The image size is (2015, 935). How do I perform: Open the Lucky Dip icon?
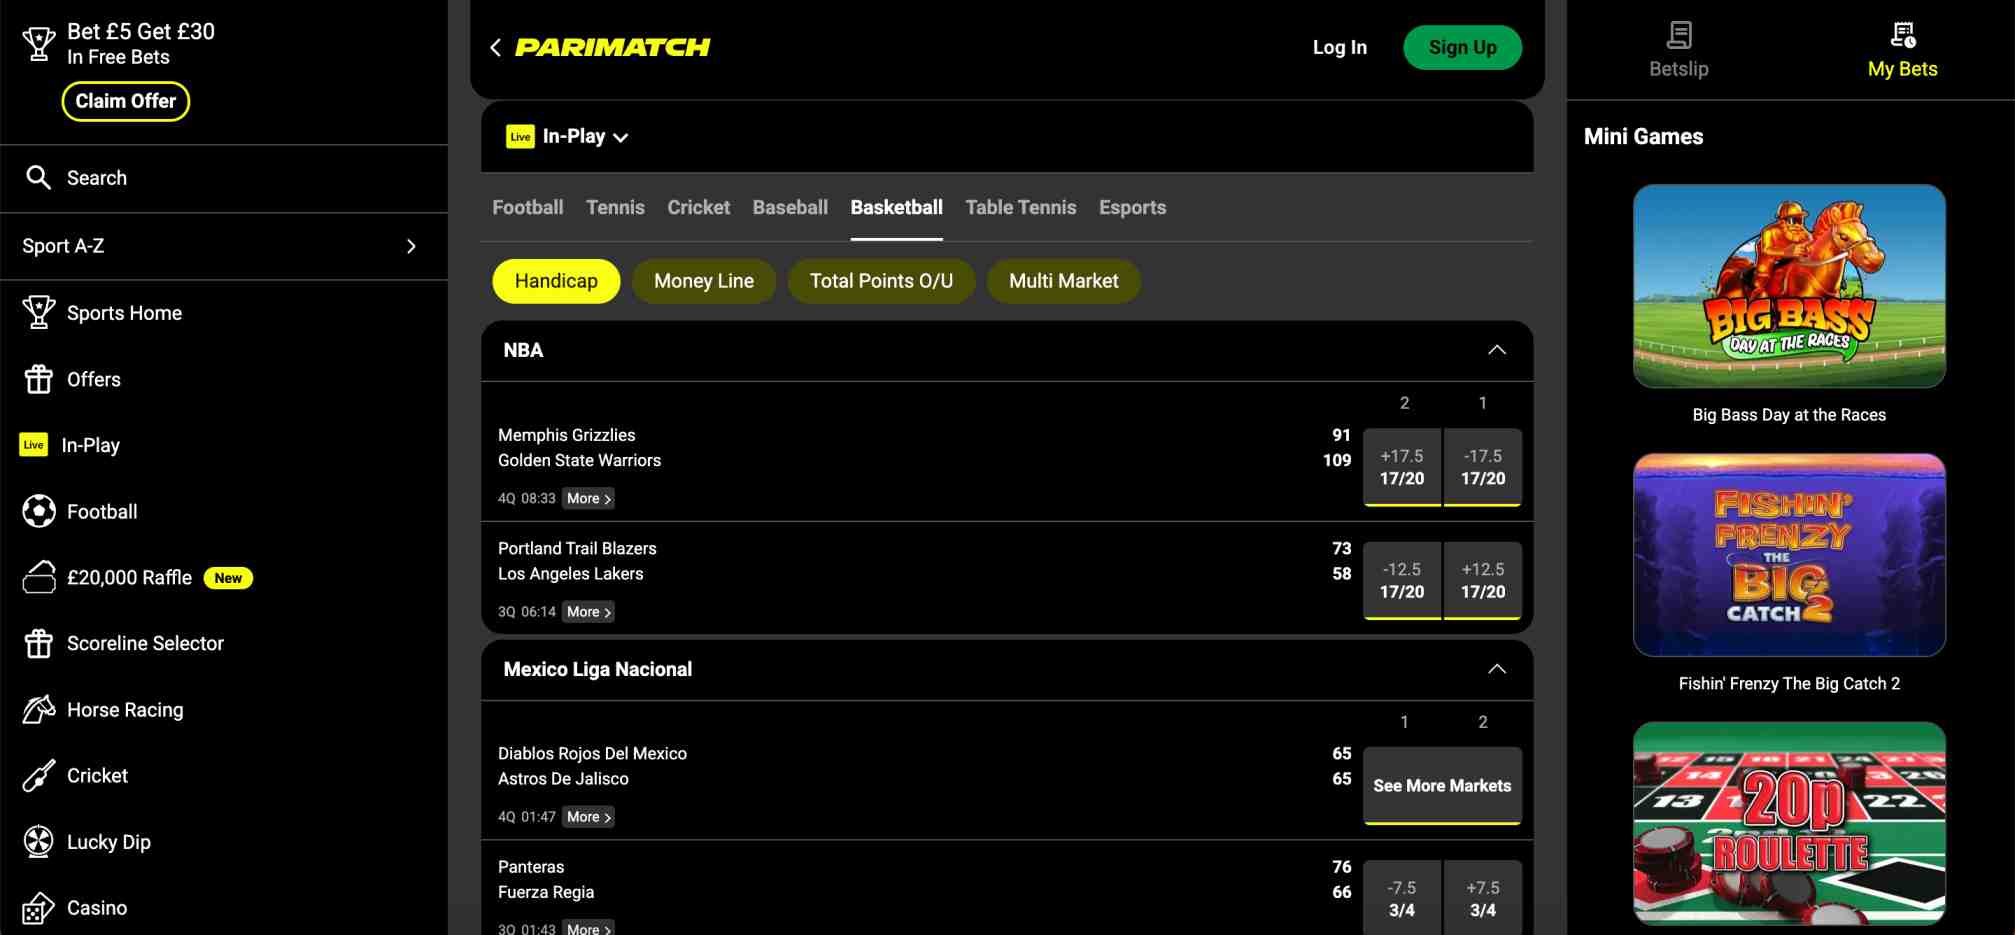tap(38, 841)
